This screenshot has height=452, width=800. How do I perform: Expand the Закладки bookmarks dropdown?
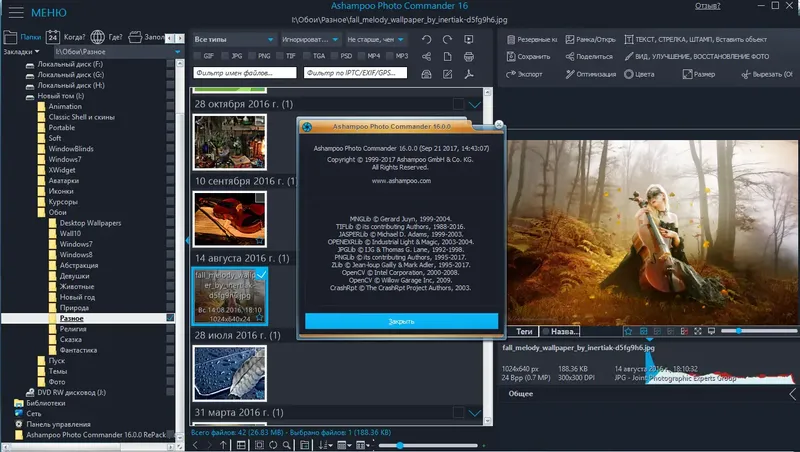point(22,51)
